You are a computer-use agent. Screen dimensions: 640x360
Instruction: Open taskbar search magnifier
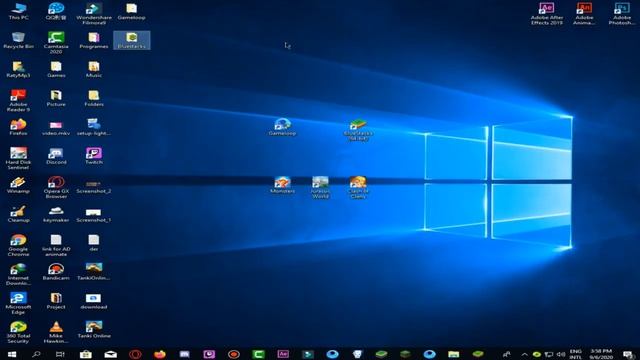pyautogui.click(x=36, y=354)
